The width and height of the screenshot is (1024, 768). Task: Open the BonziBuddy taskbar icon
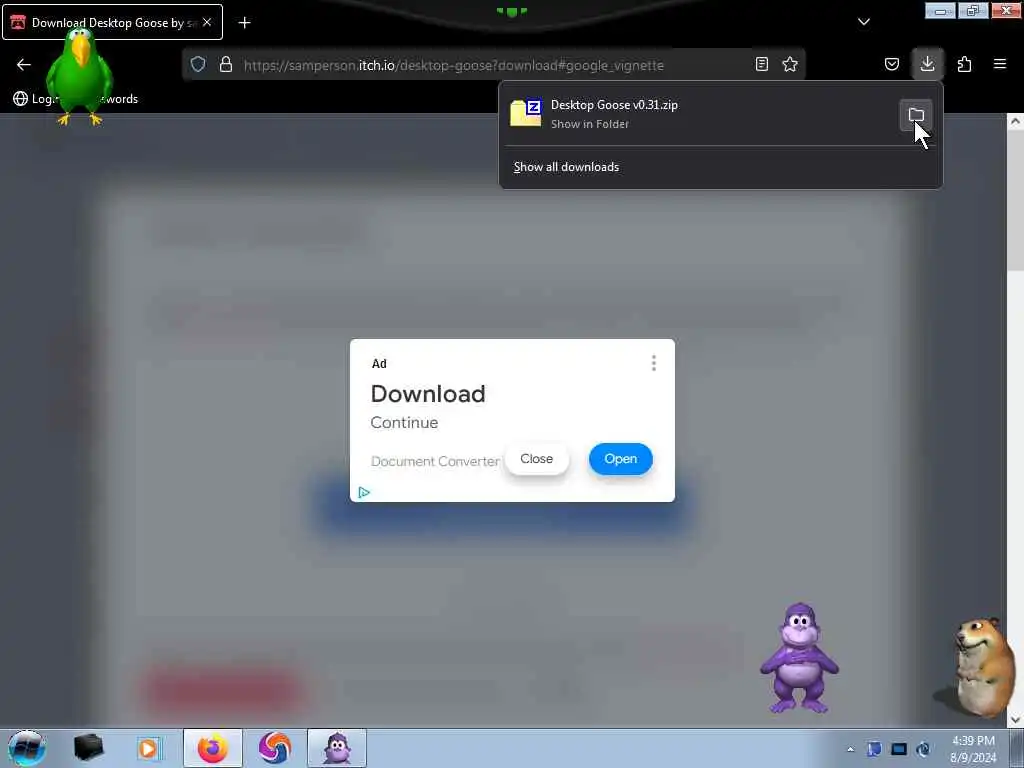[x=337, y=748]
